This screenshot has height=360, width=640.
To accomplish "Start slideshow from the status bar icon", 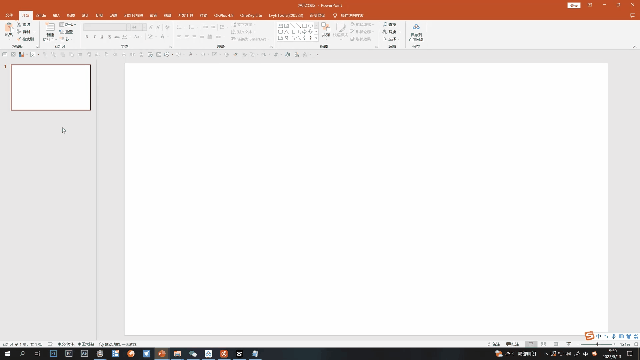I will pos(569,344).
